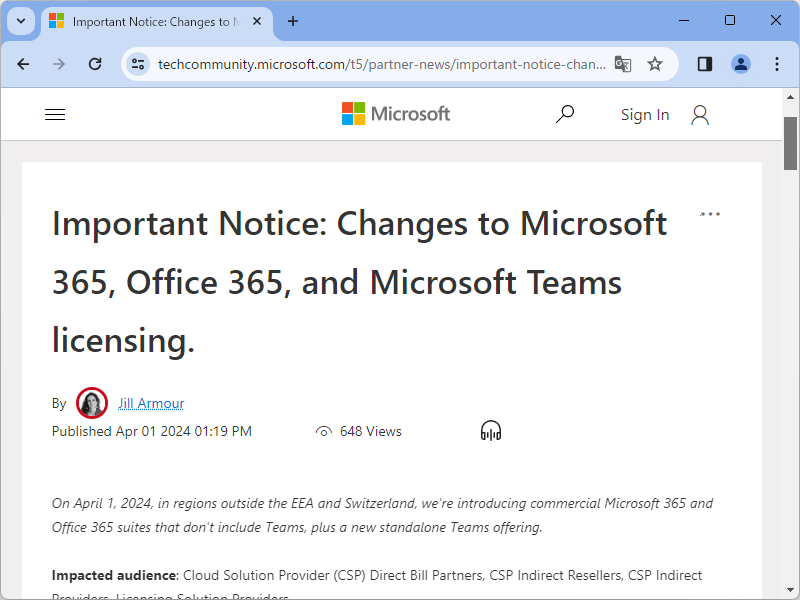Viewport: 800px width, 600px height.
Task: View site information icon in address bar
Action: pyautogui.click(x=138, y=64)
